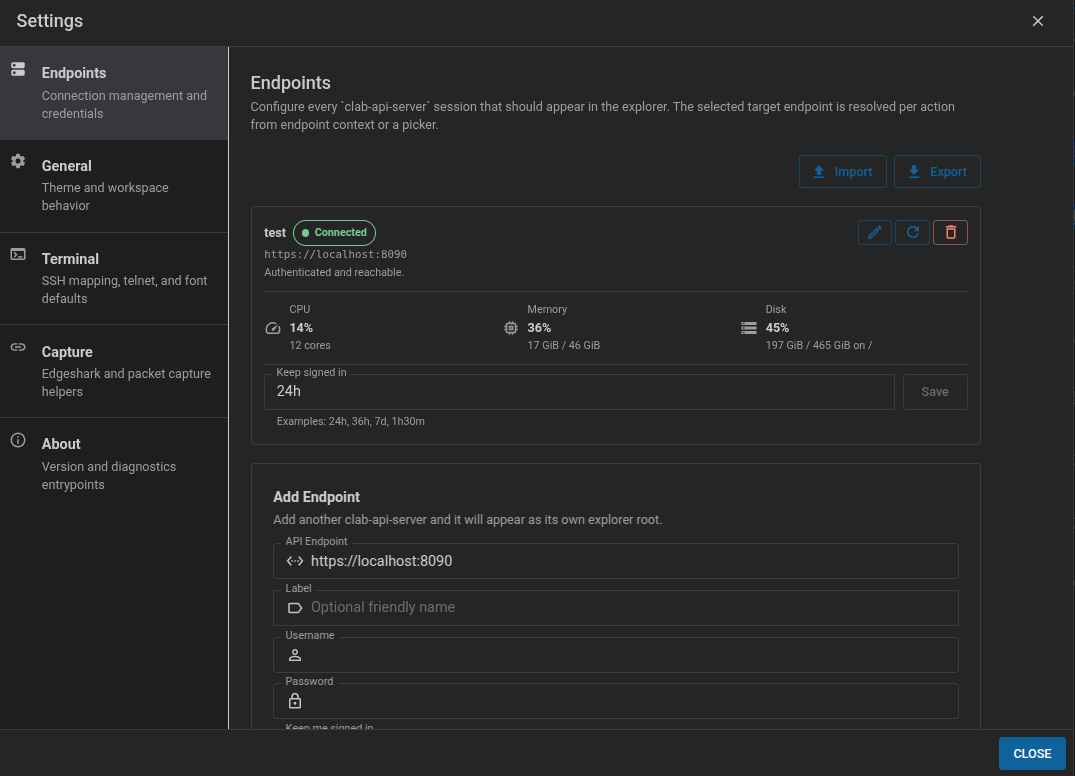Click the https://localhost:8090 URL under test
1075x776 pixels.
pyautogui.click(x=335, y=254)
